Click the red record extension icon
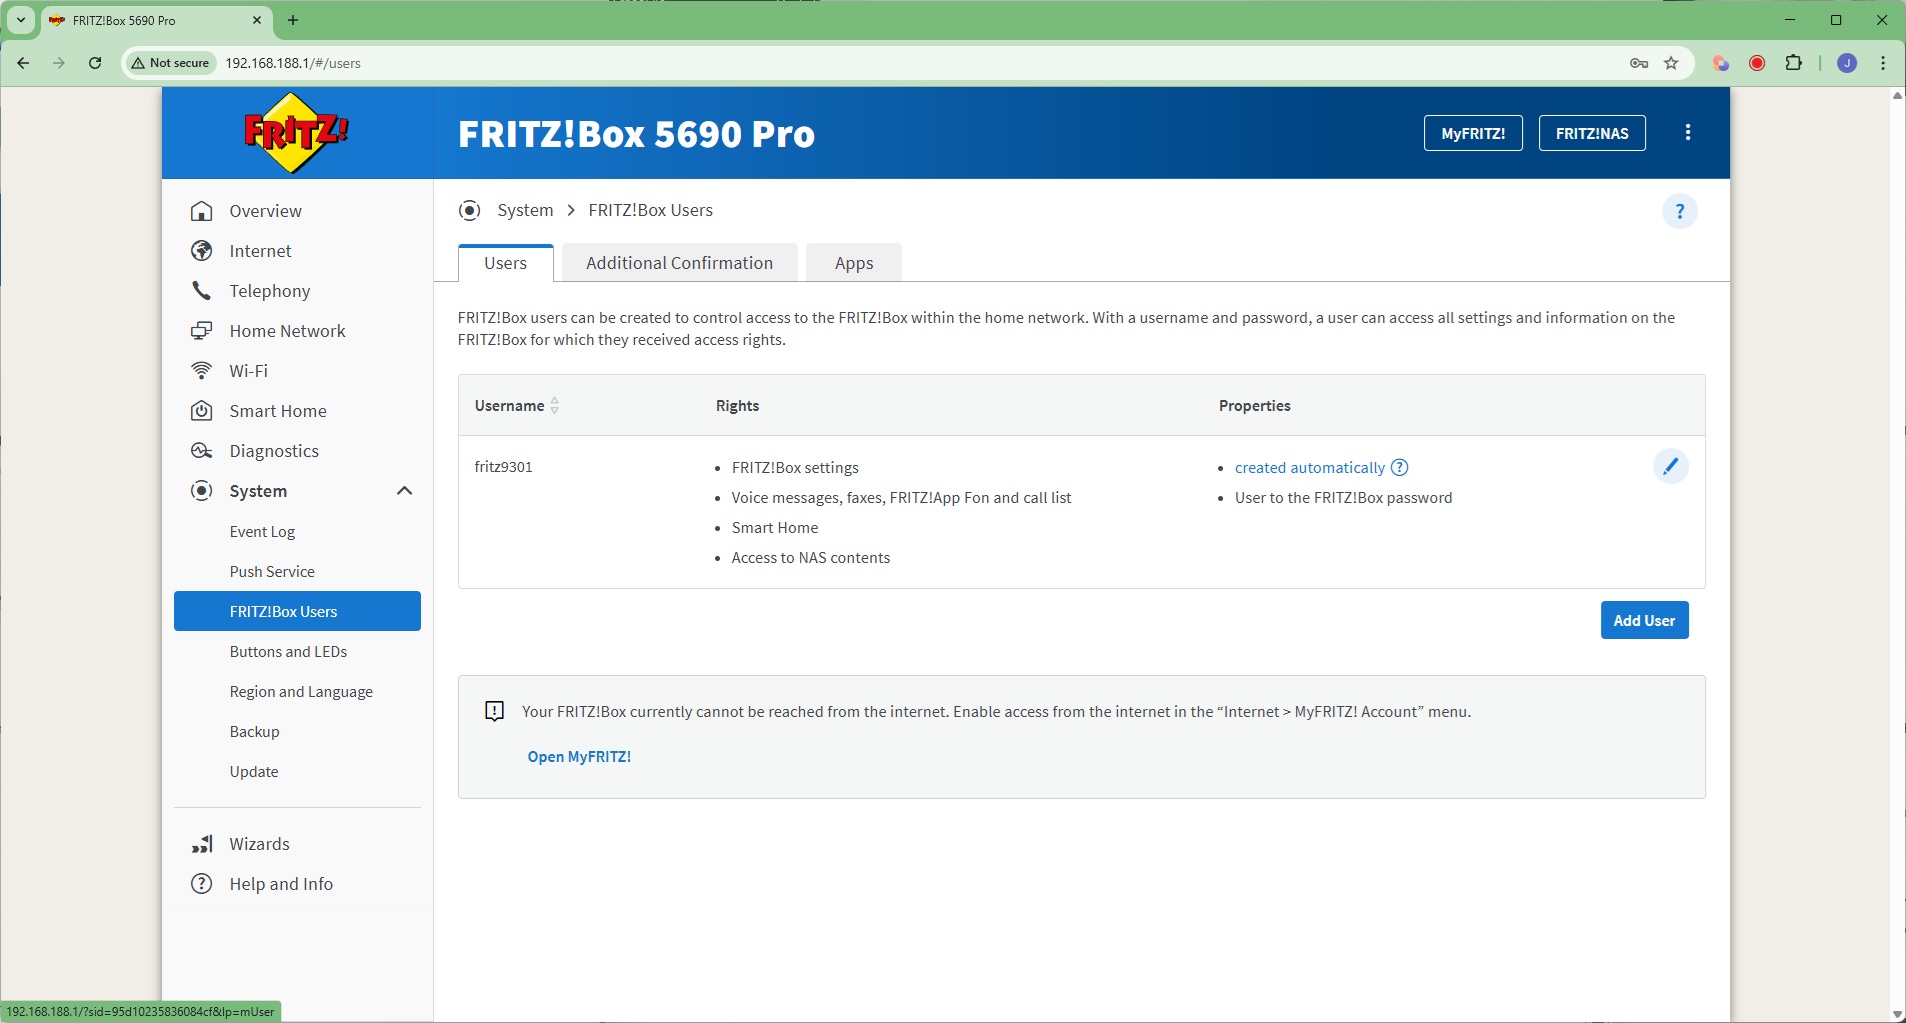The width and height of the screenshot is (1906, 1023). coord(1757,63)
